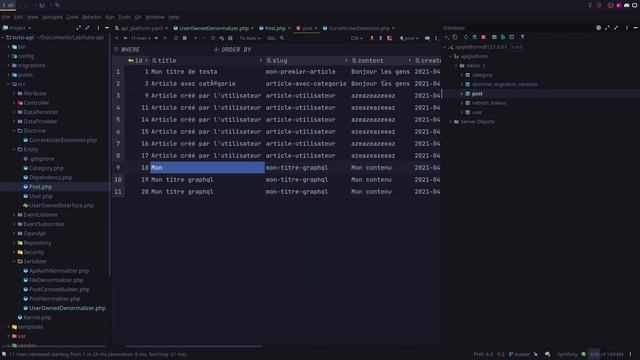The image size is (640, 360).
Task: Open the Tools menu
Action: click(x=124, y=17)
